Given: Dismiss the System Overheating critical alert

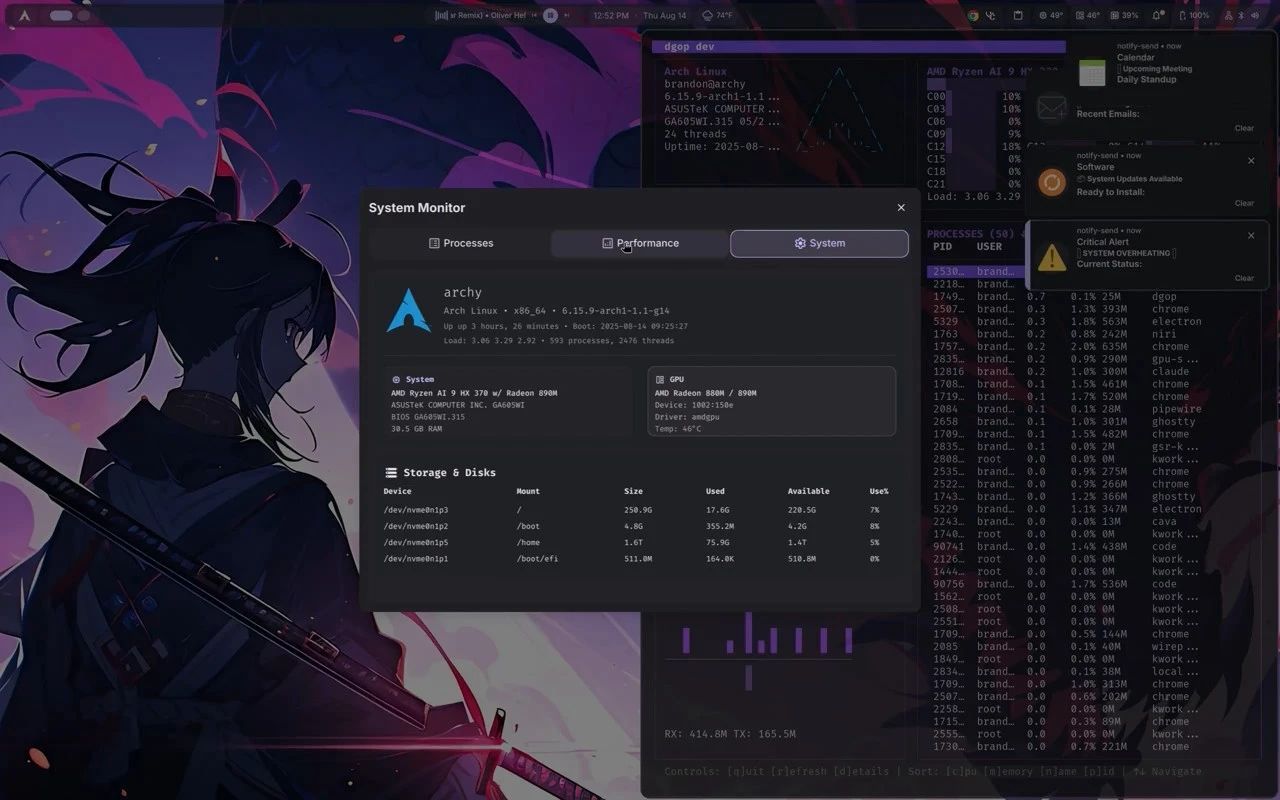Looking at the screenshot, I should click(1250, 235).
